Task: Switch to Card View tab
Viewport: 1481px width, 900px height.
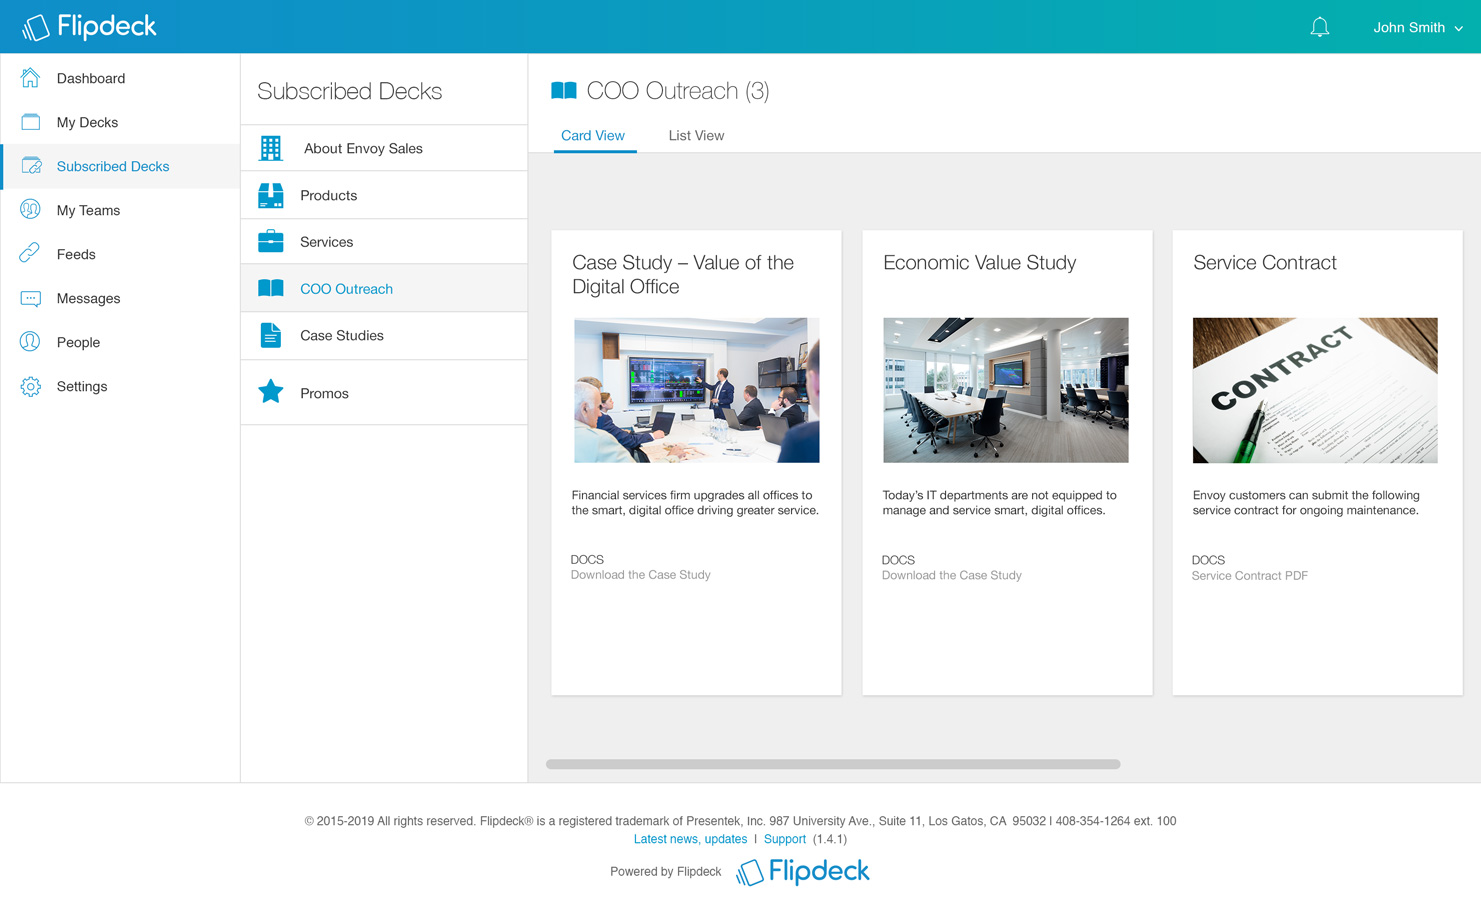Action: click(x=593, y=136)
